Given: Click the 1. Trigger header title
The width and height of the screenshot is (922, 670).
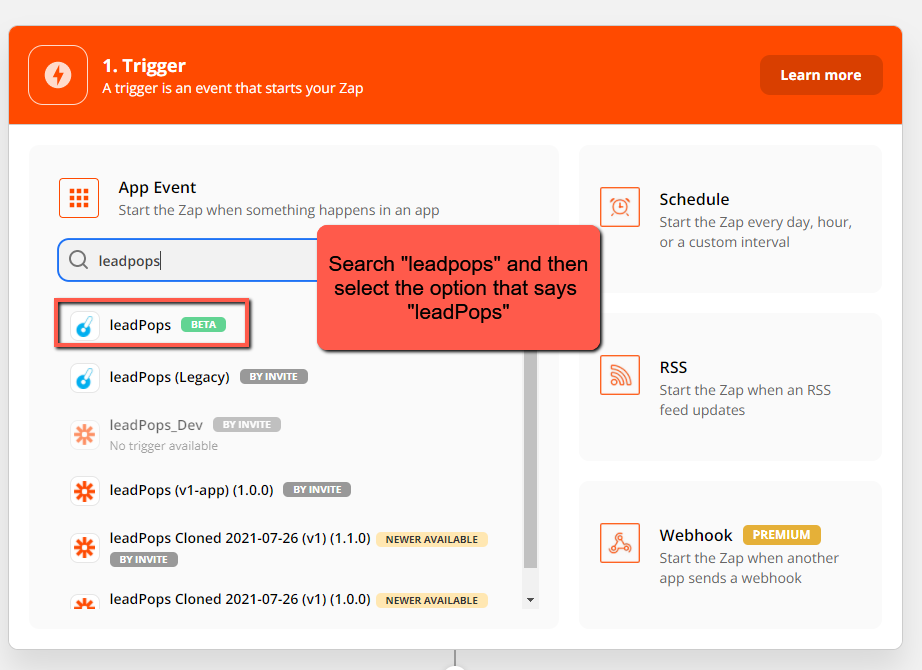Looking at the screenshot, I should (x=144, y=66).
